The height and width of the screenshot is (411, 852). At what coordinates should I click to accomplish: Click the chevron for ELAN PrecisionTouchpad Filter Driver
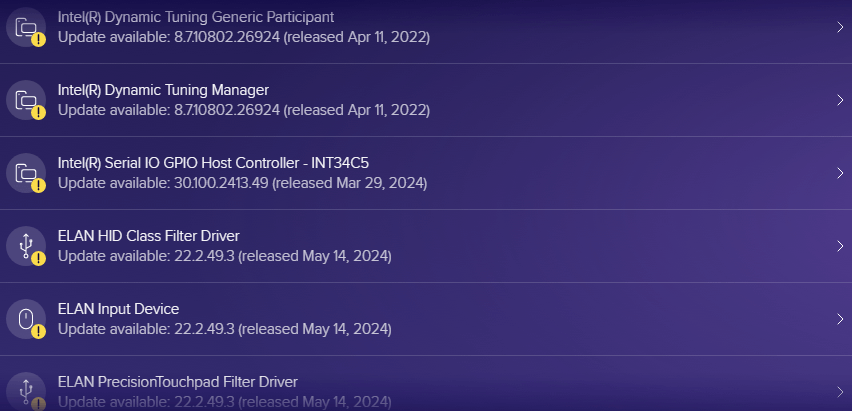pos(840,392)
